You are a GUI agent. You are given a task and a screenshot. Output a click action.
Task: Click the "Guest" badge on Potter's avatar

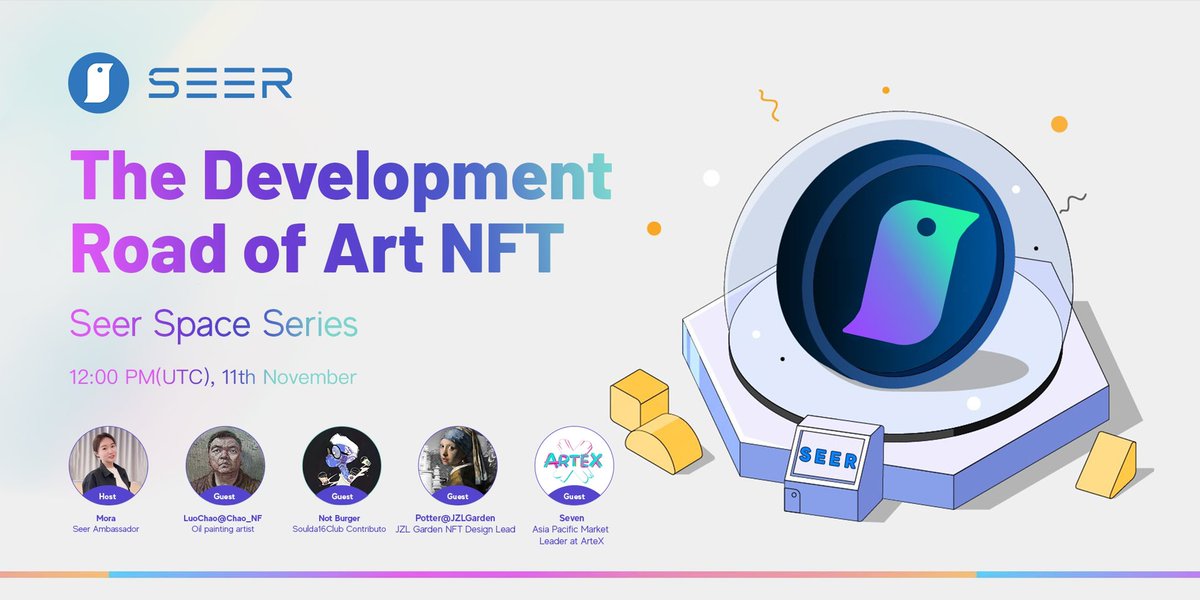pyautogui.click(x=457, y=496)
